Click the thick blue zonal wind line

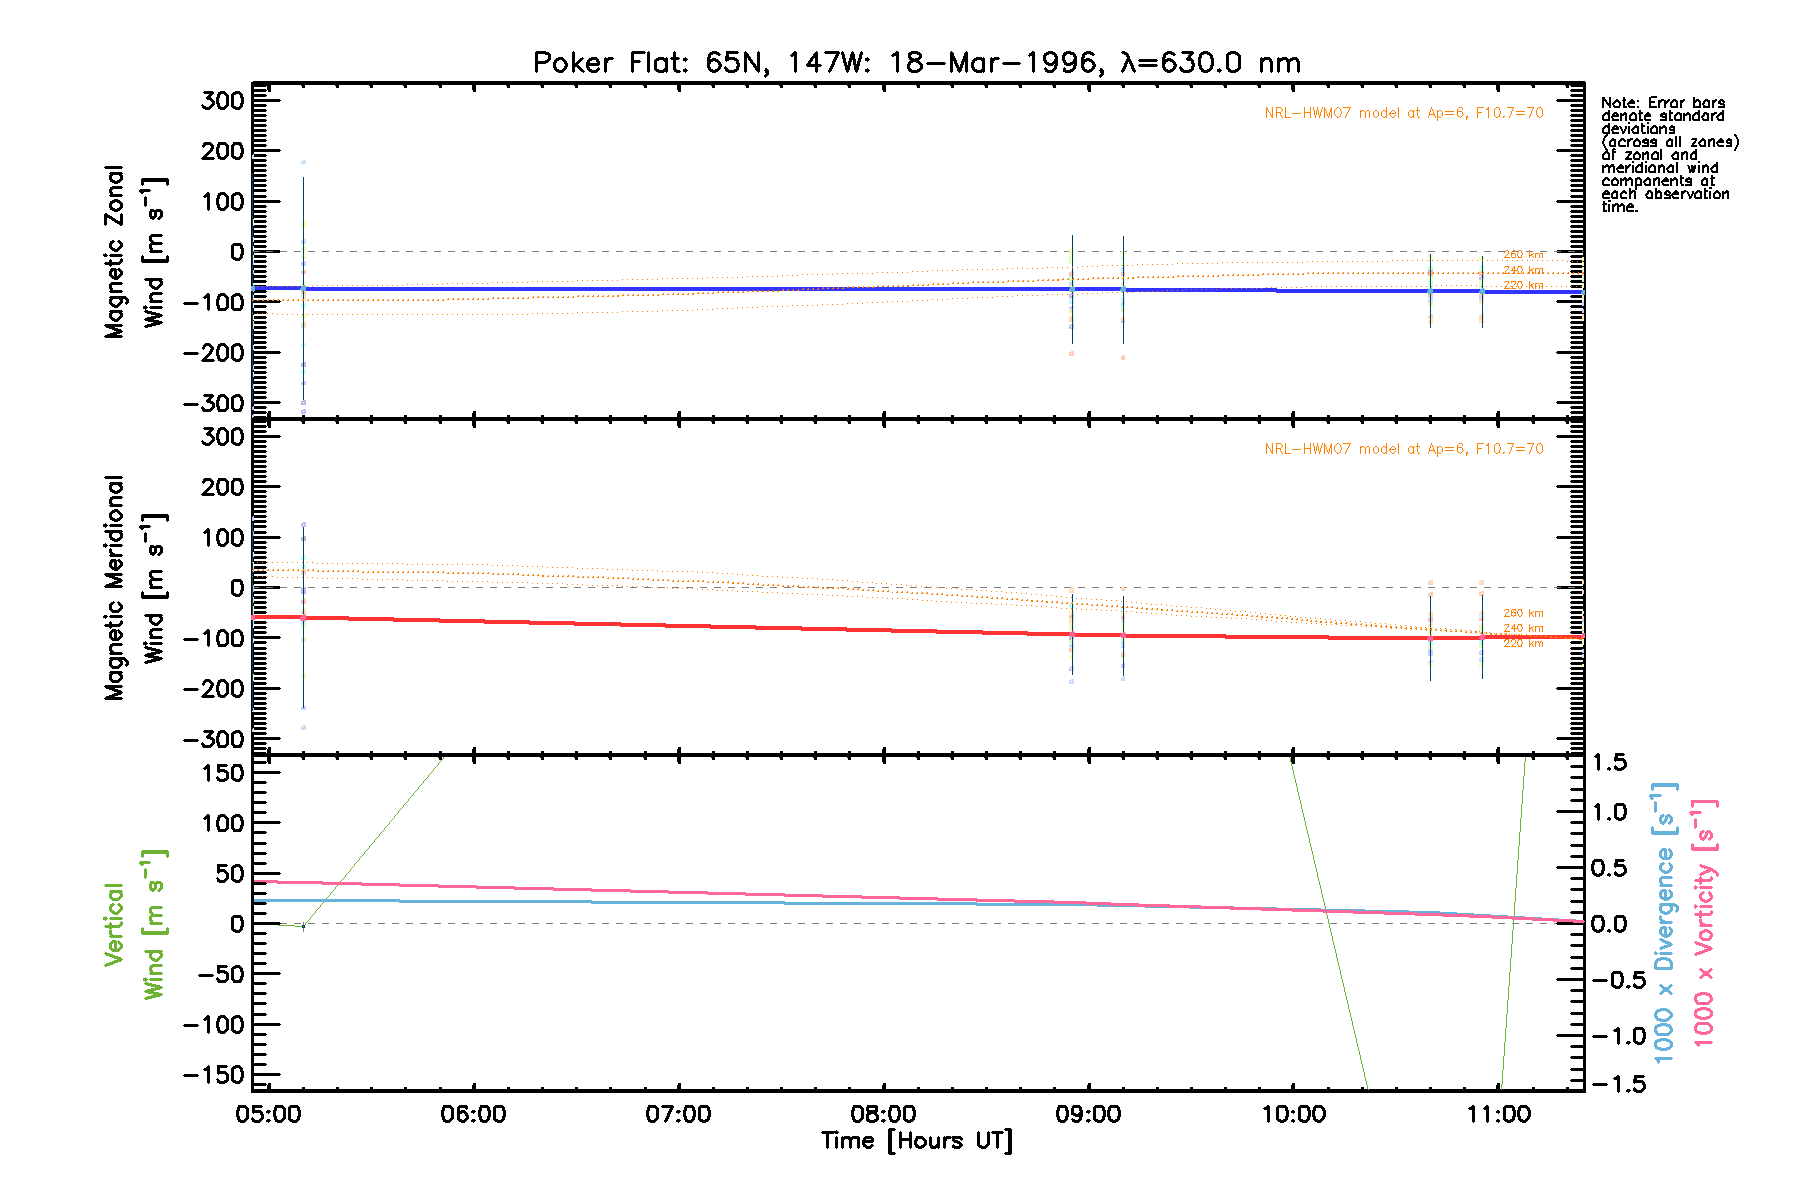700,289
